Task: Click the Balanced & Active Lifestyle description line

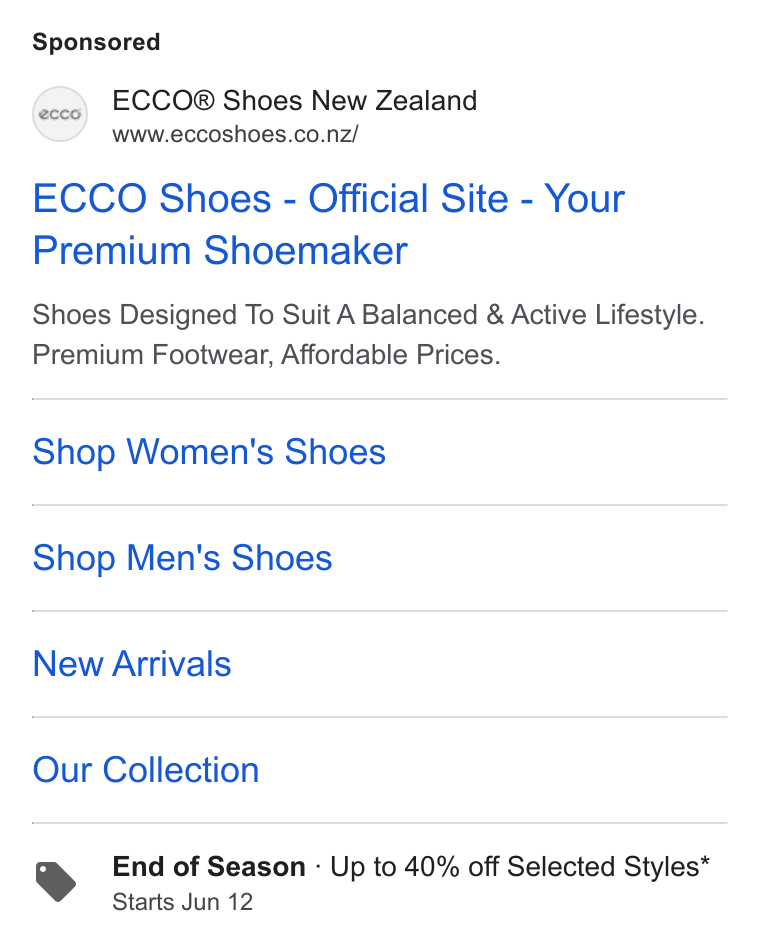Action: point(368,315)
